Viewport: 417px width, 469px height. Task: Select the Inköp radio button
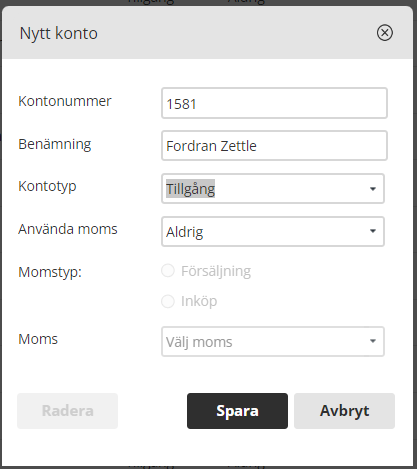pyautogui.click(x=168, y=301)
